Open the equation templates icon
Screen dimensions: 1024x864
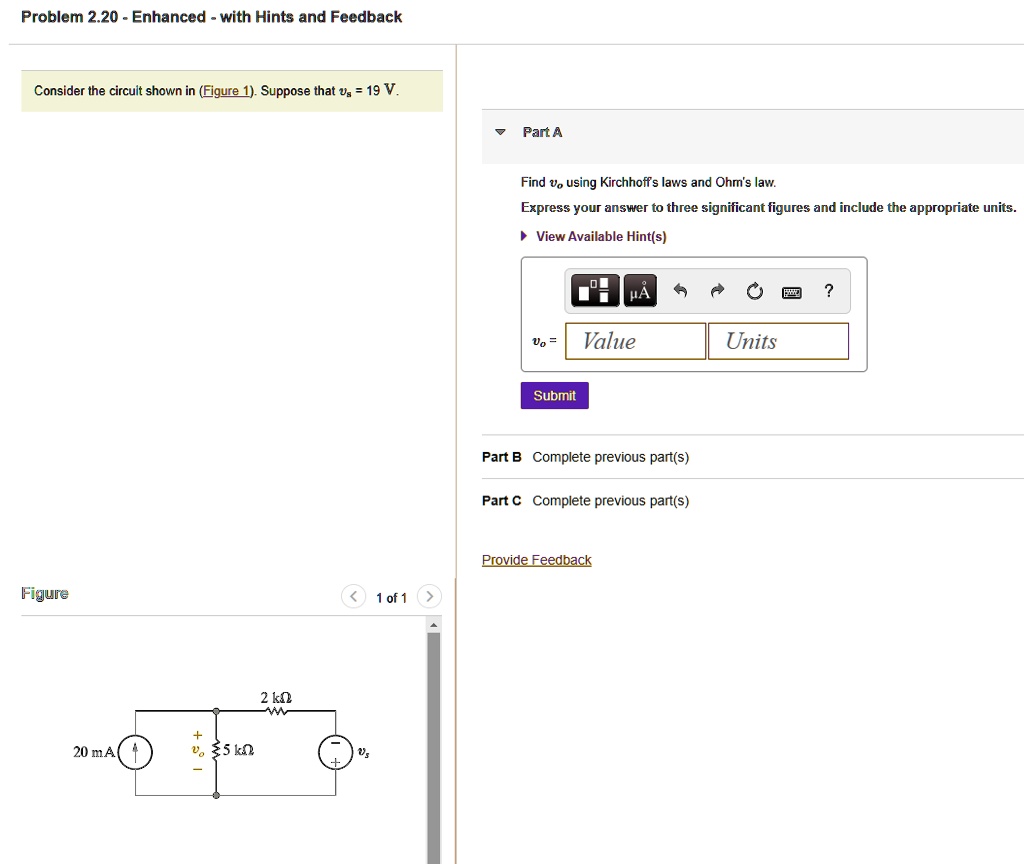(x=594, y=290)
